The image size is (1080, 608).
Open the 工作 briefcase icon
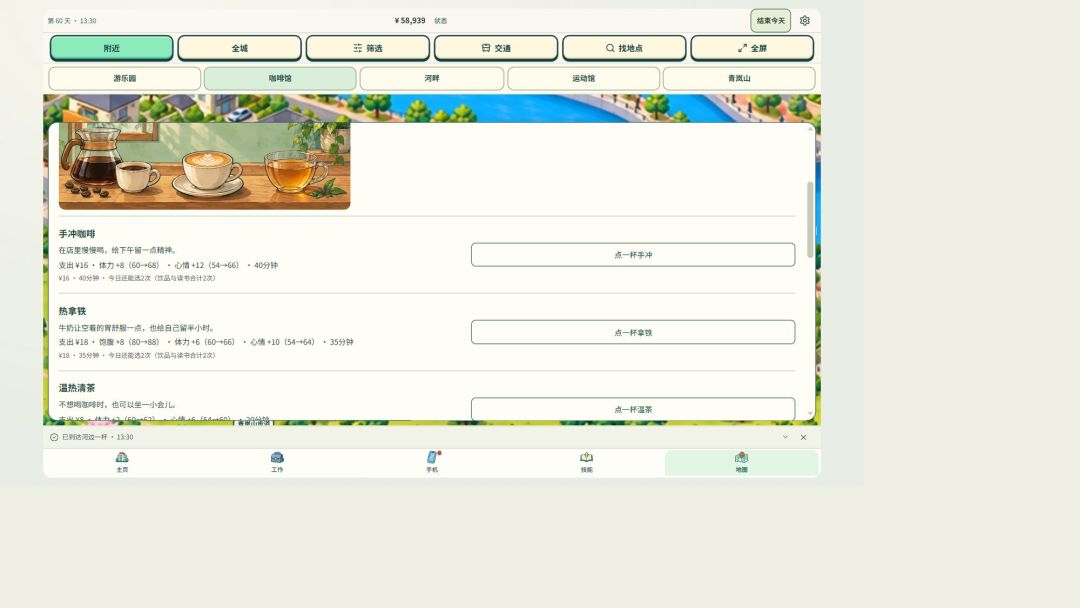coord(277,457)
